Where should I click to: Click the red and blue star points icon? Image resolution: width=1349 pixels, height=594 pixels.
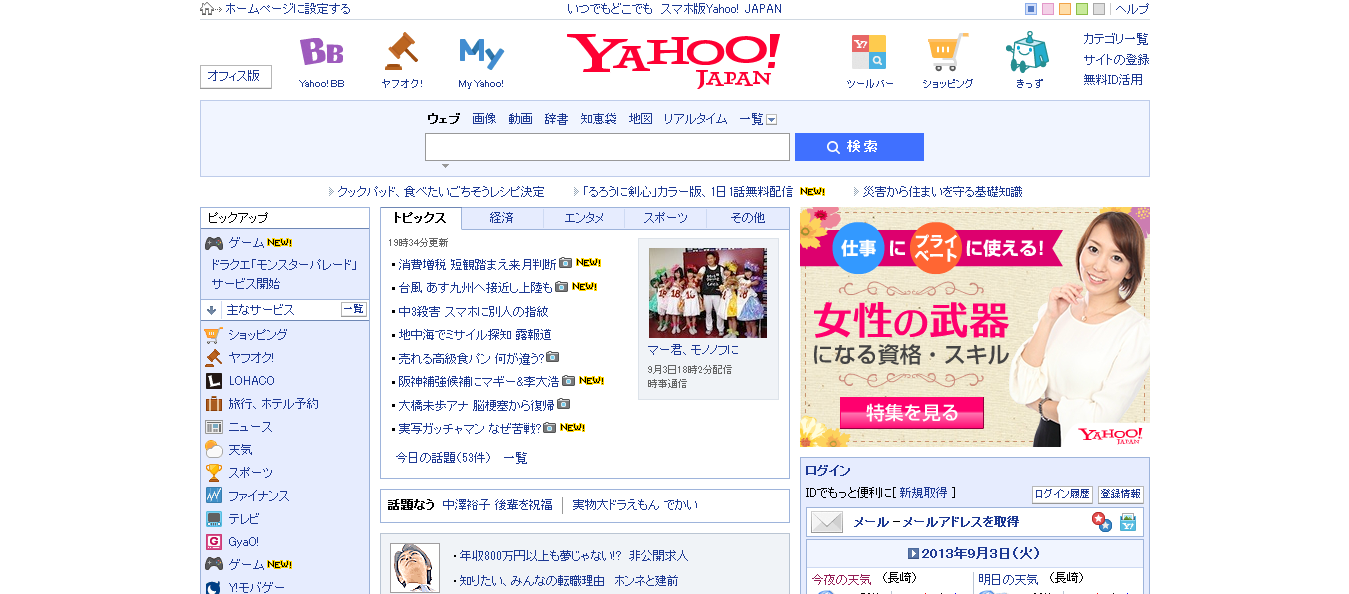coord(1101,522)
